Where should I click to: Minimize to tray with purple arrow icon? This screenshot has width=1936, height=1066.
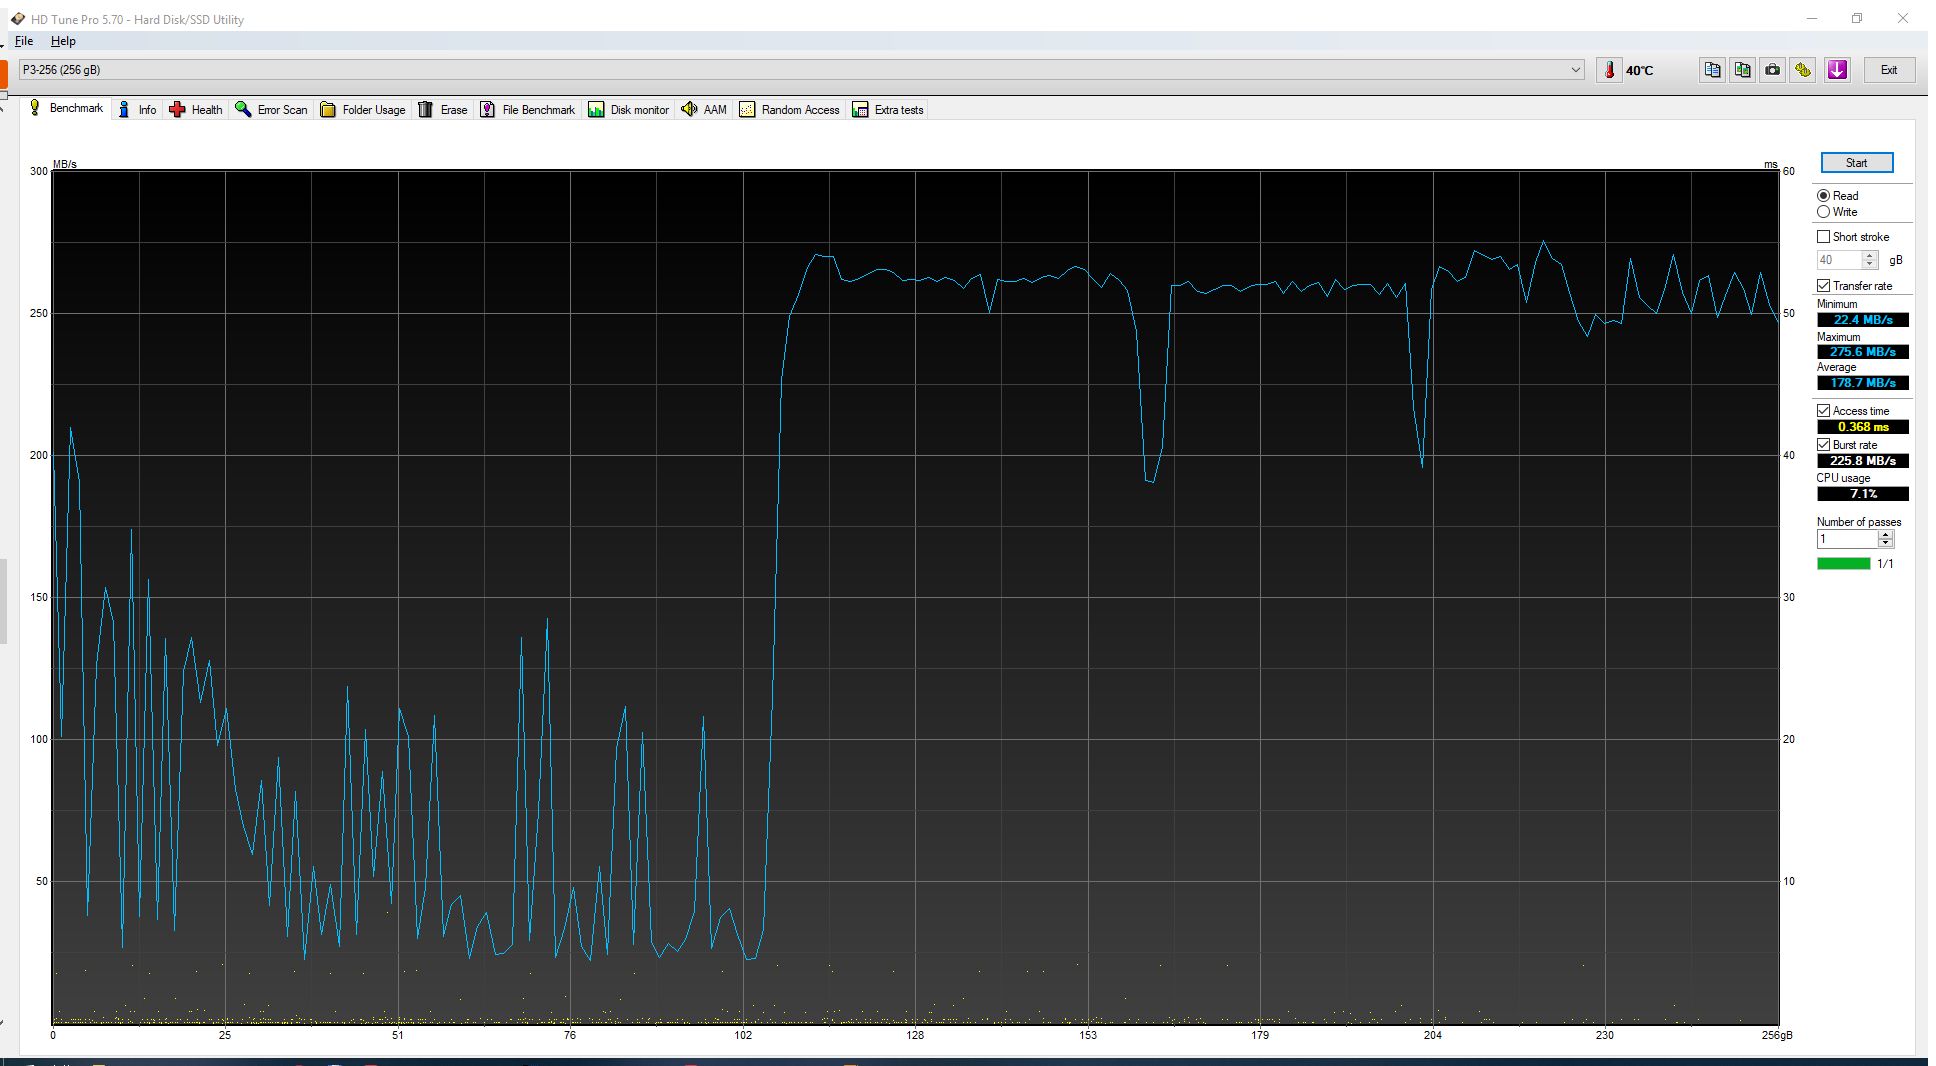click(1837, 70)
